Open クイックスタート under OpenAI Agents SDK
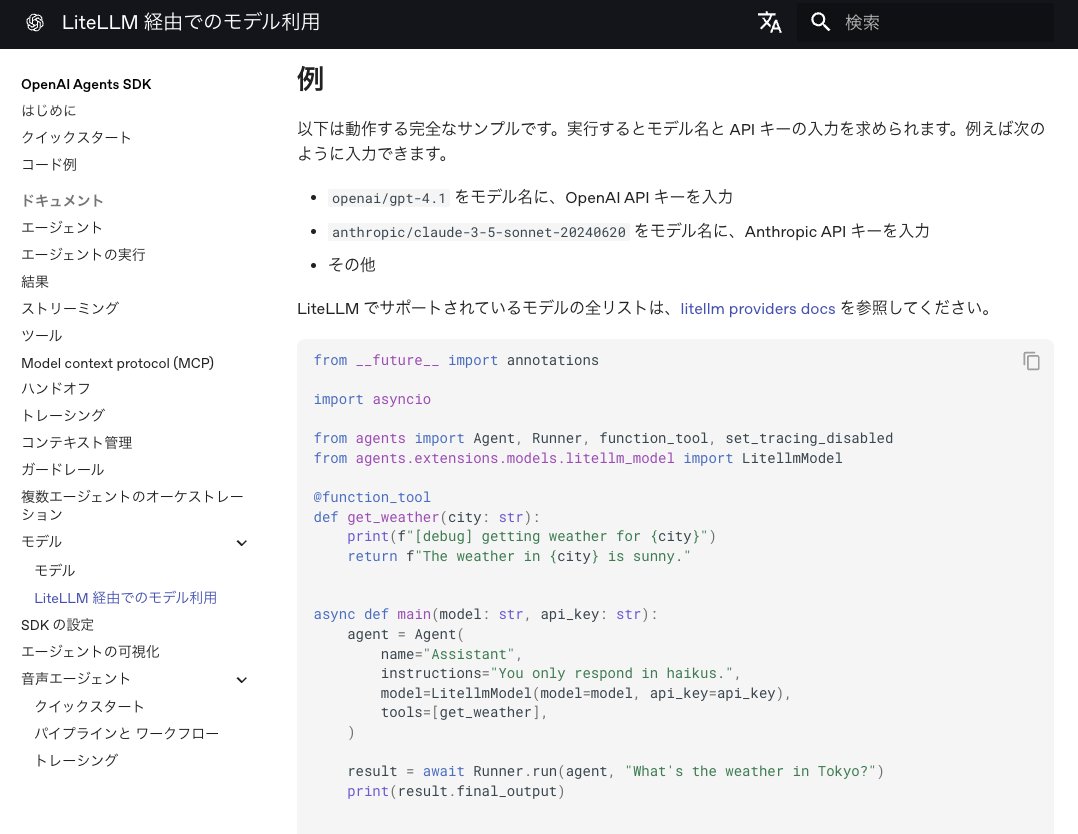This screenshot has height=834, width=1078. coord(76,138)
